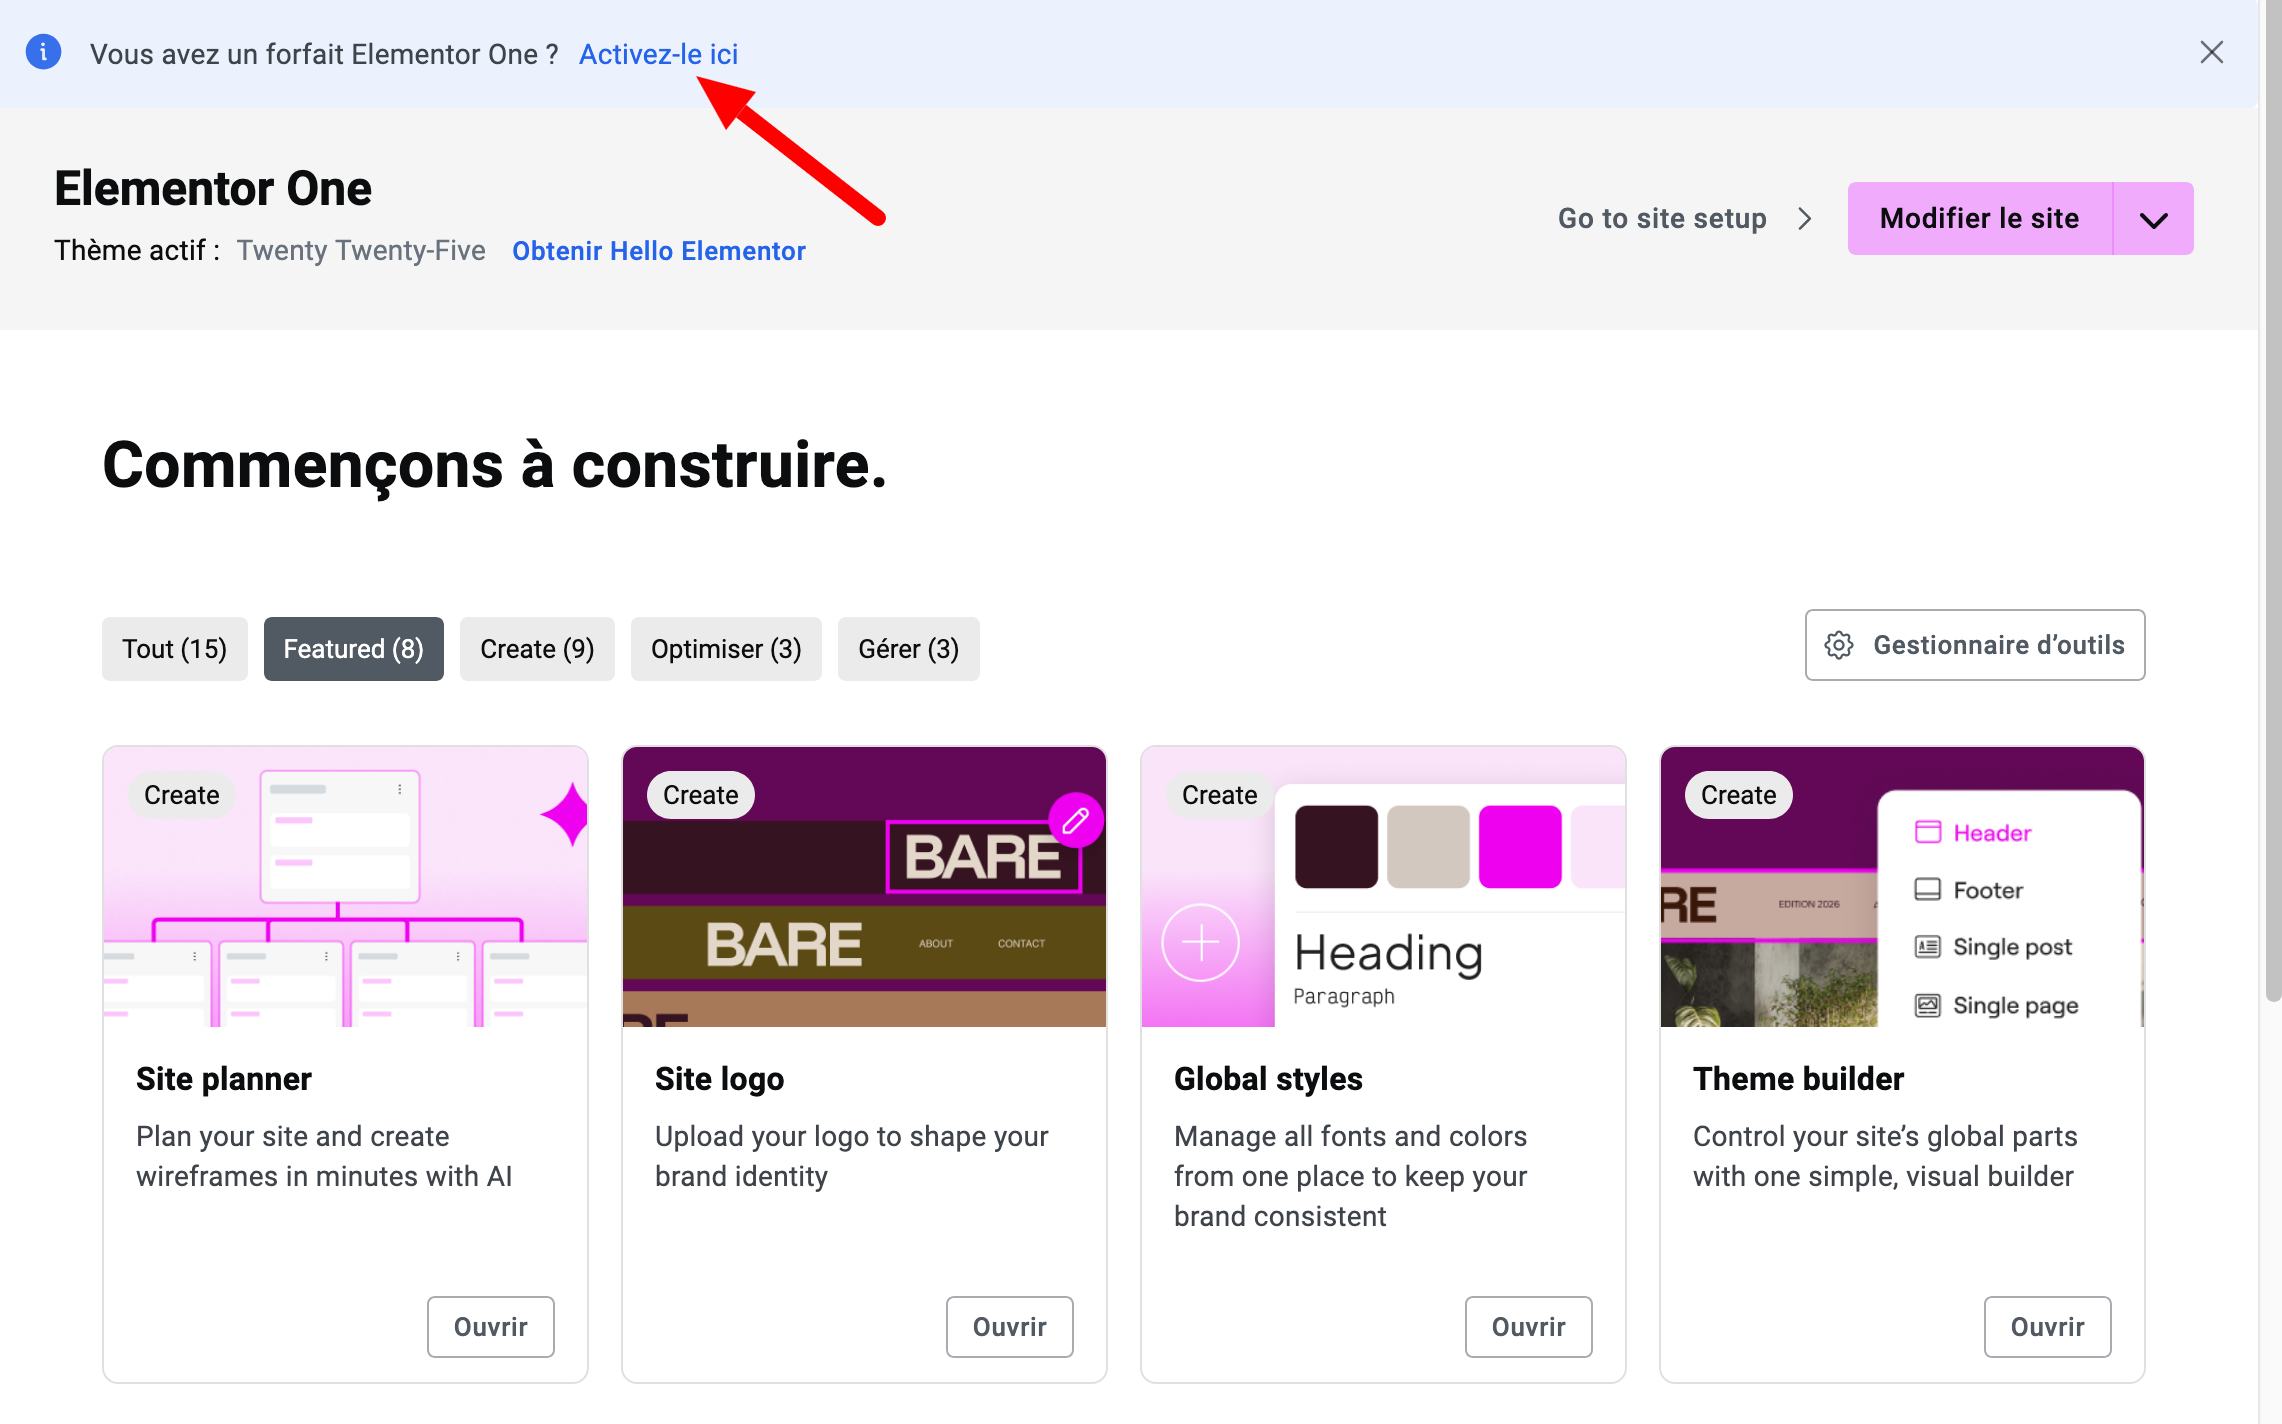Click the Theme builder card title
The image size is (2282, 1424).
click(1799, 1079)
